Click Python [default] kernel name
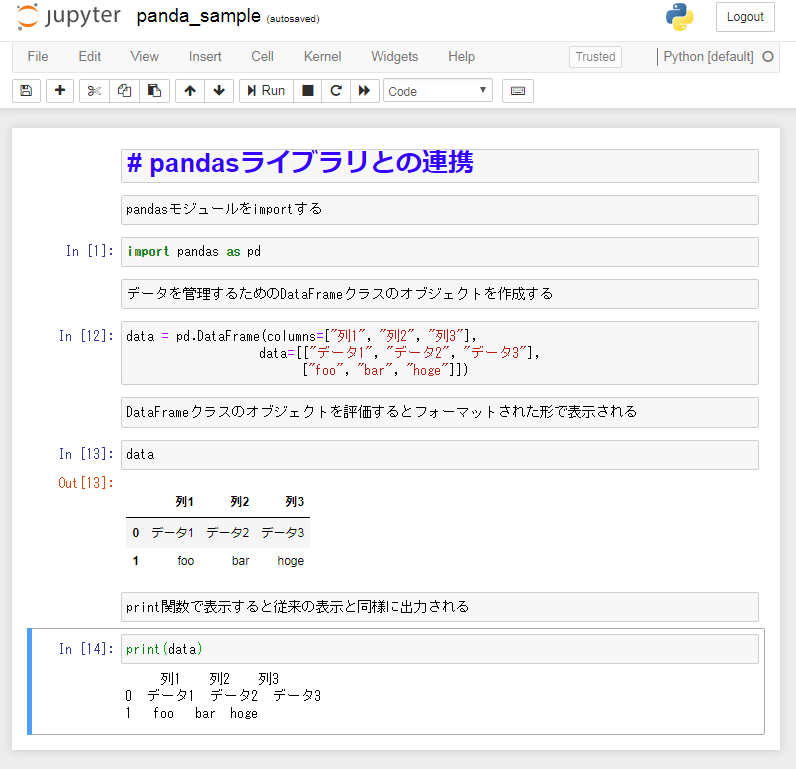796x769 pixels. (x=708, y=57)
